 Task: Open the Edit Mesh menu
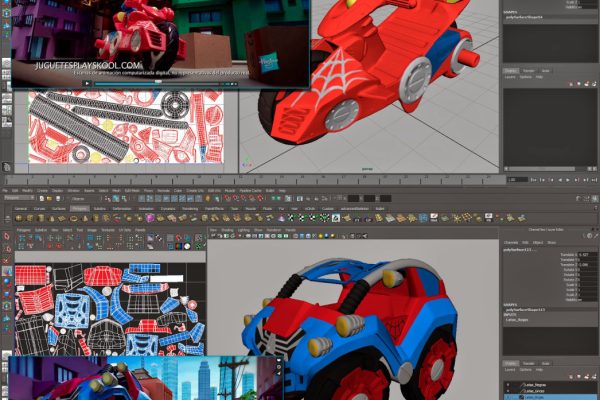click(132, 191)
